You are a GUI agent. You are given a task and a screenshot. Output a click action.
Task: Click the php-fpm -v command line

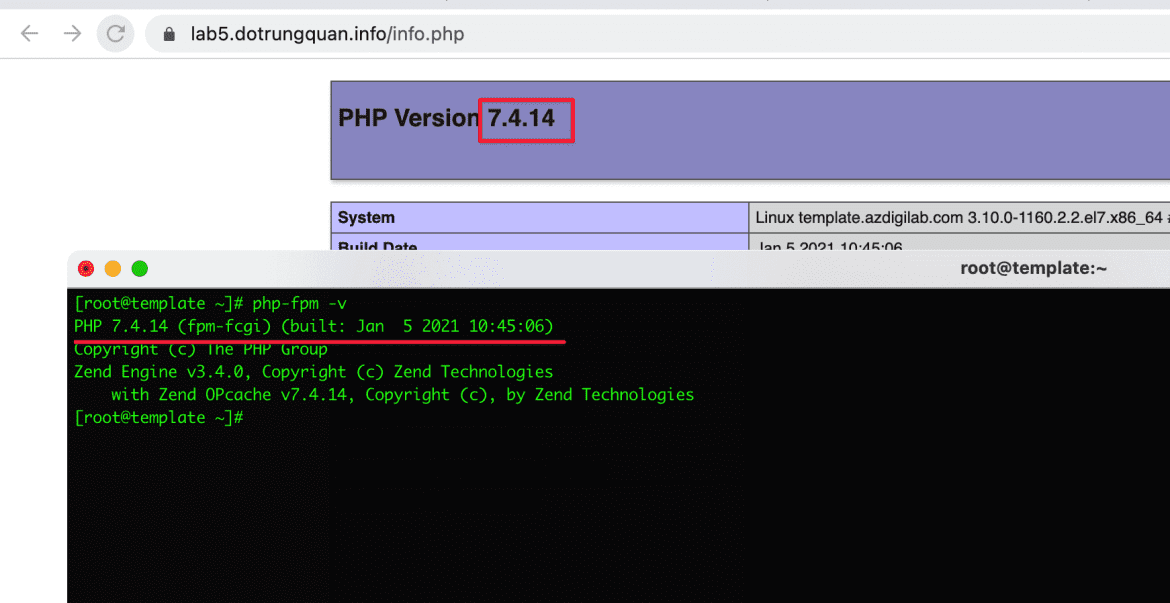(x=211, y=304)
